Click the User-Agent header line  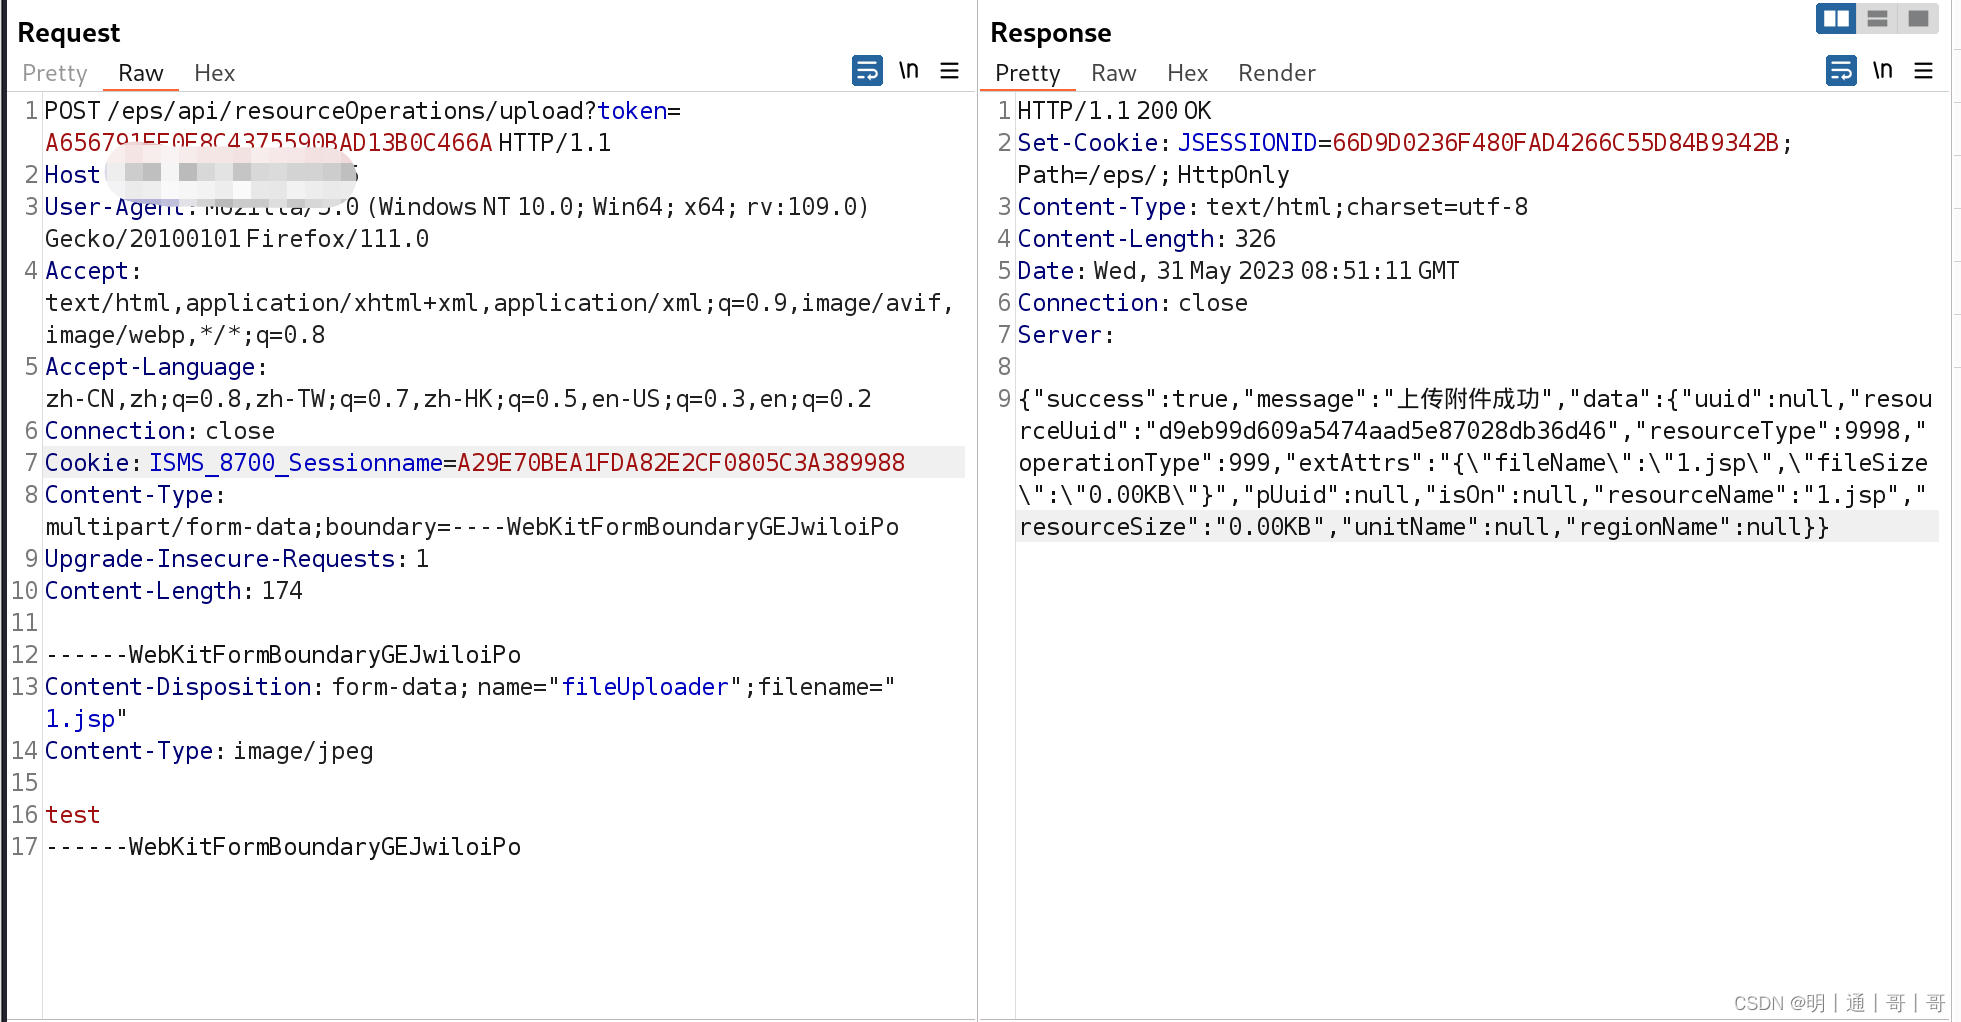coord(456,207)
